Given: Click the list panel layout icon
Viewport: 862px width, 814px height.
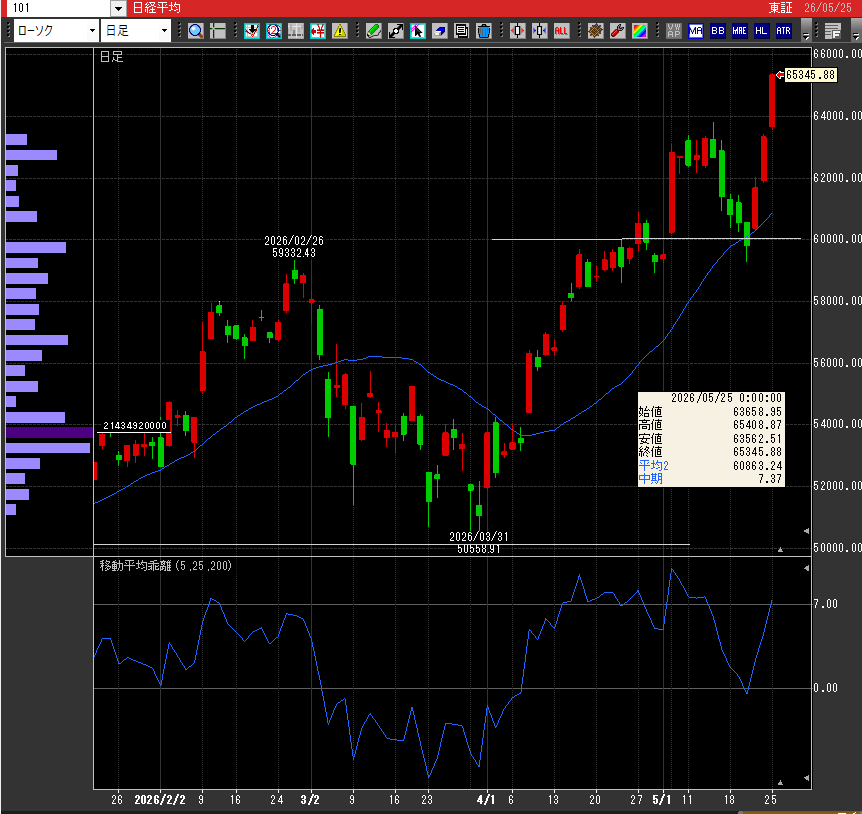Looking at the screenshot, I should (833, 31).
